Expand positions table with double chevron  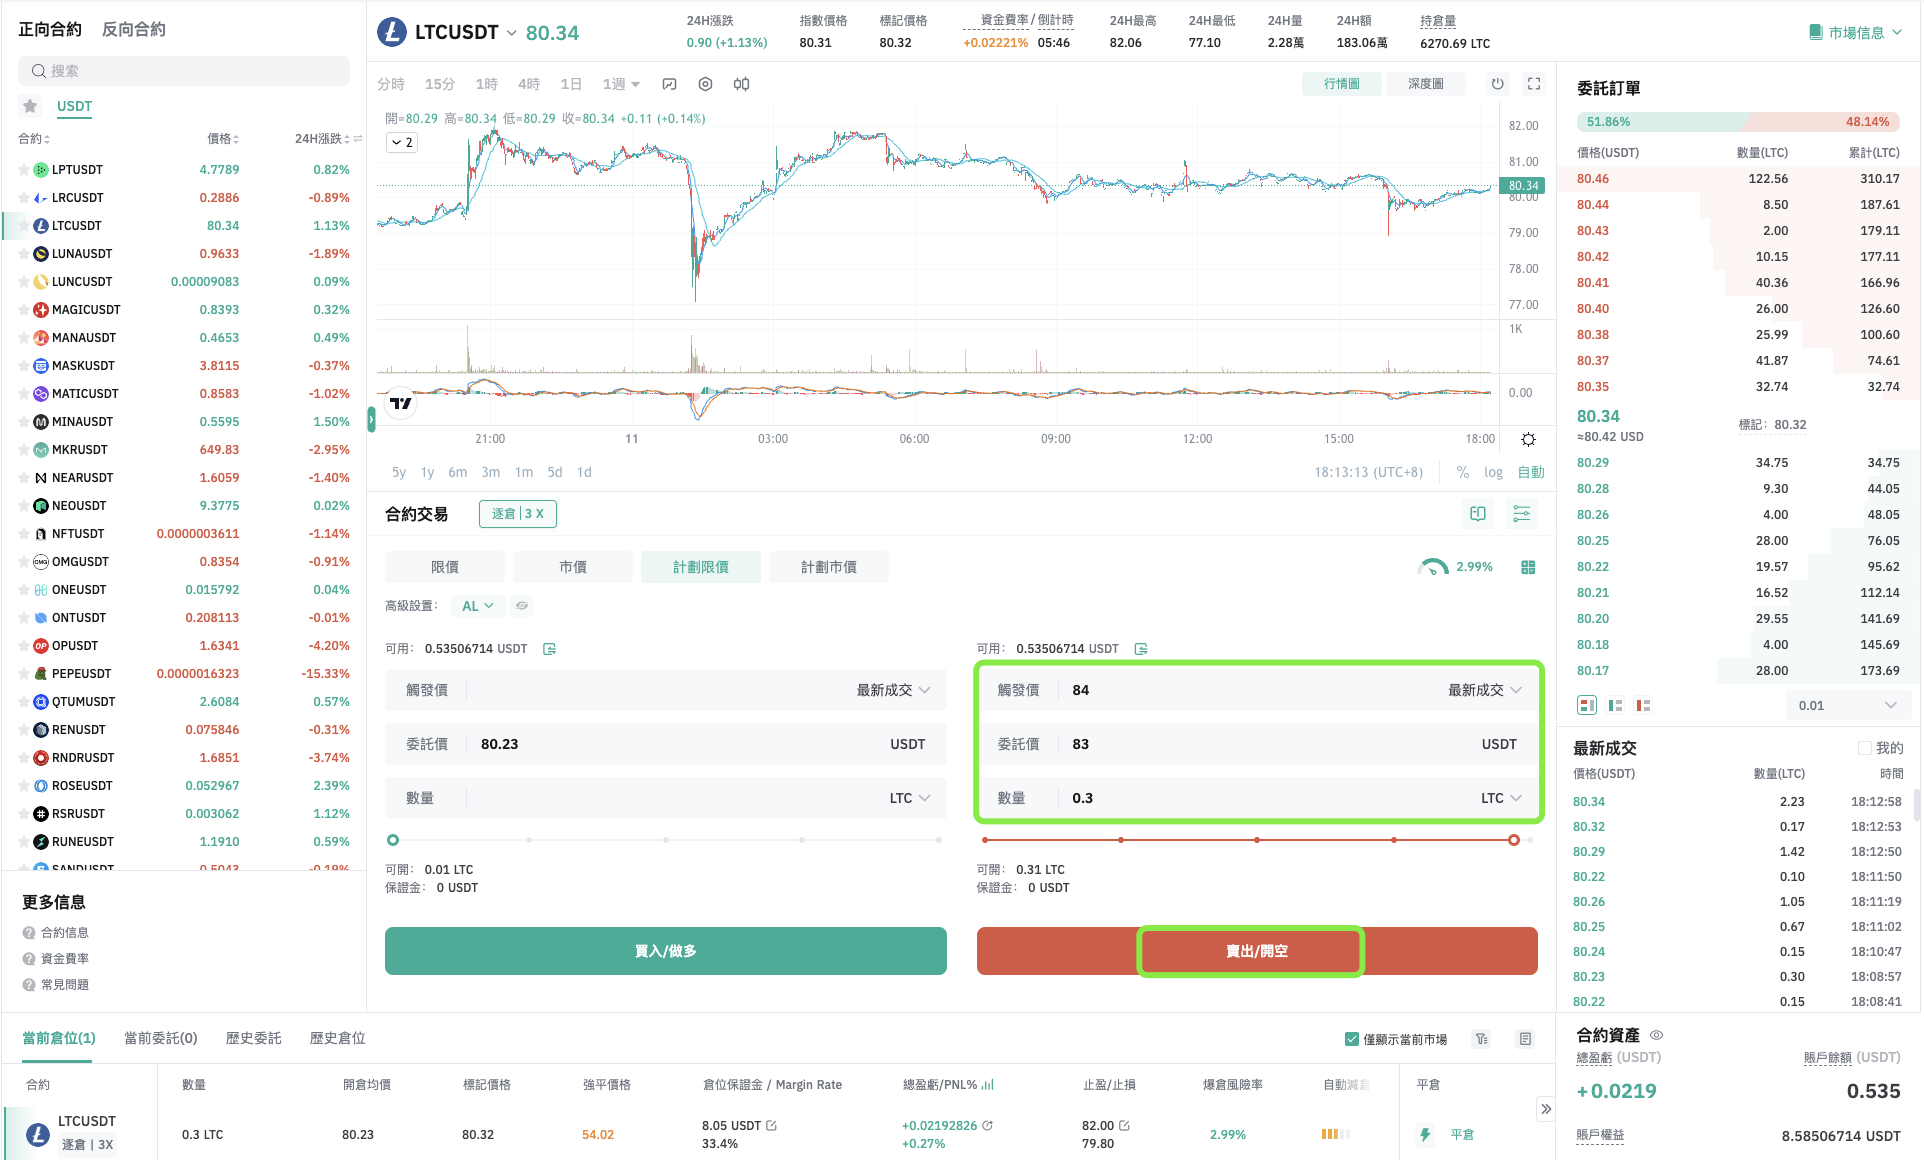[1546, 1109]
